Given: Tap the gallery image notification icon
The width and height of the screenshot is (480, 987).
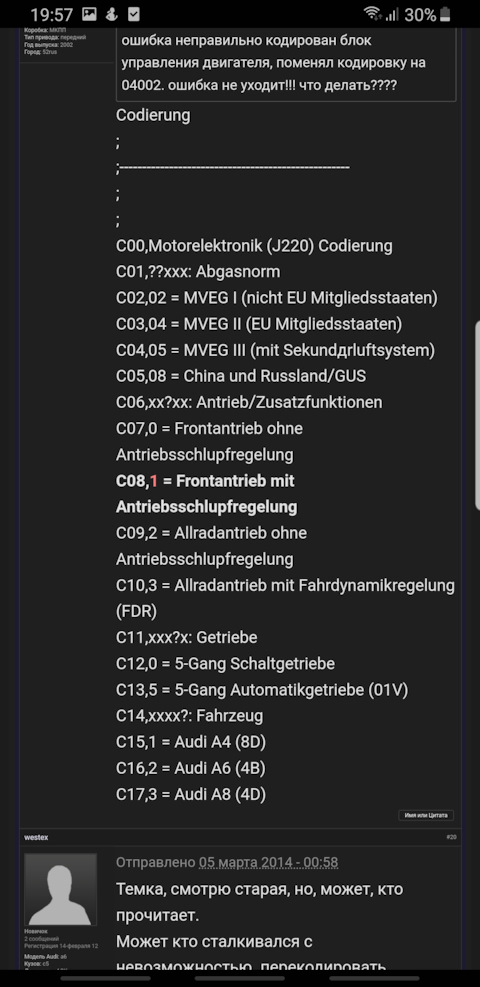Looking at the screenshot, I should pos(89,14).
